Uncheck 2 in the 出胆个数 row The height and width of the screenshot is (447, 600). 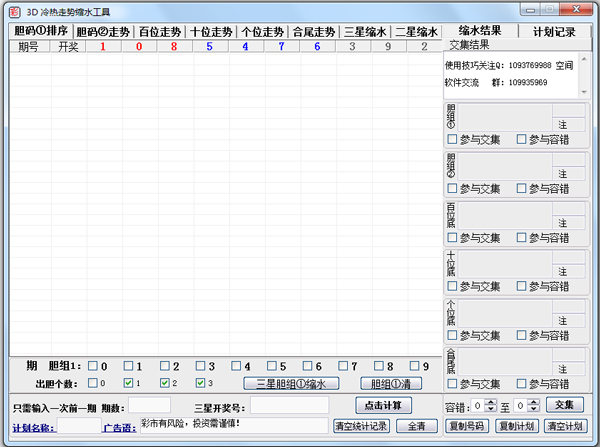[x=164, y=383]
